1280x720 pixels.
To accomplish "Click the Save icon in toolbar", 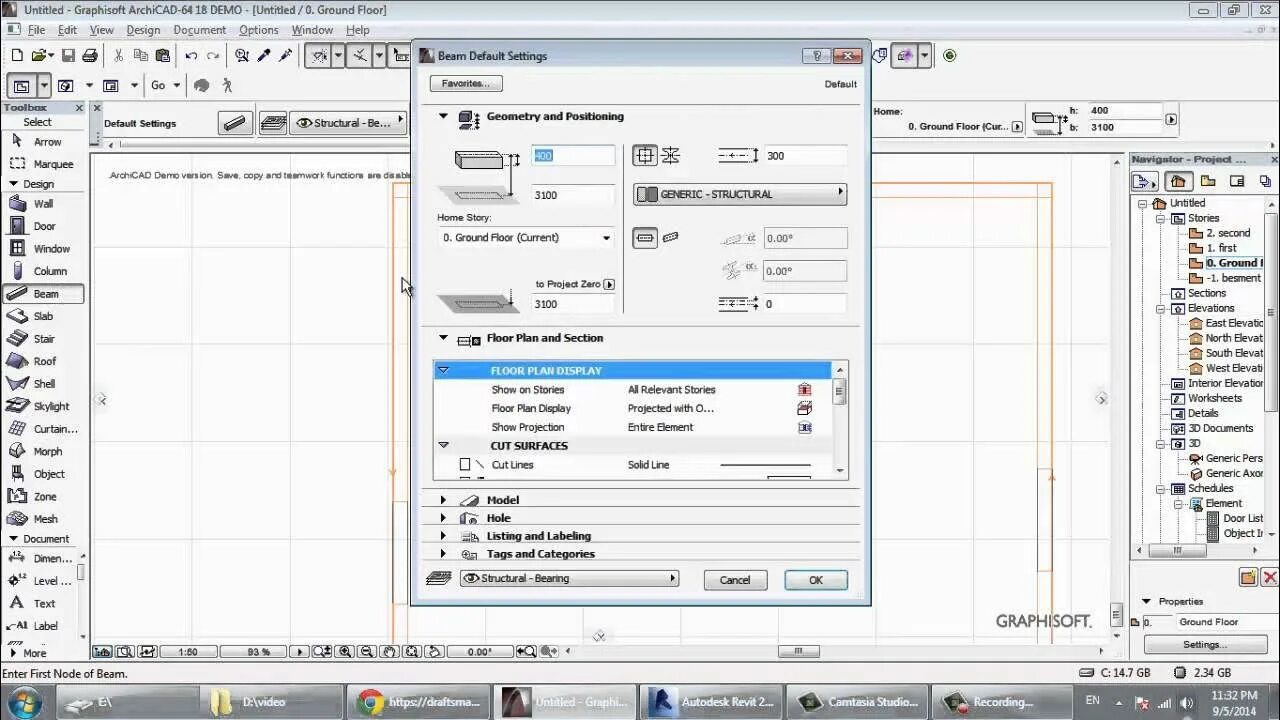I will (x=68, y=56).
